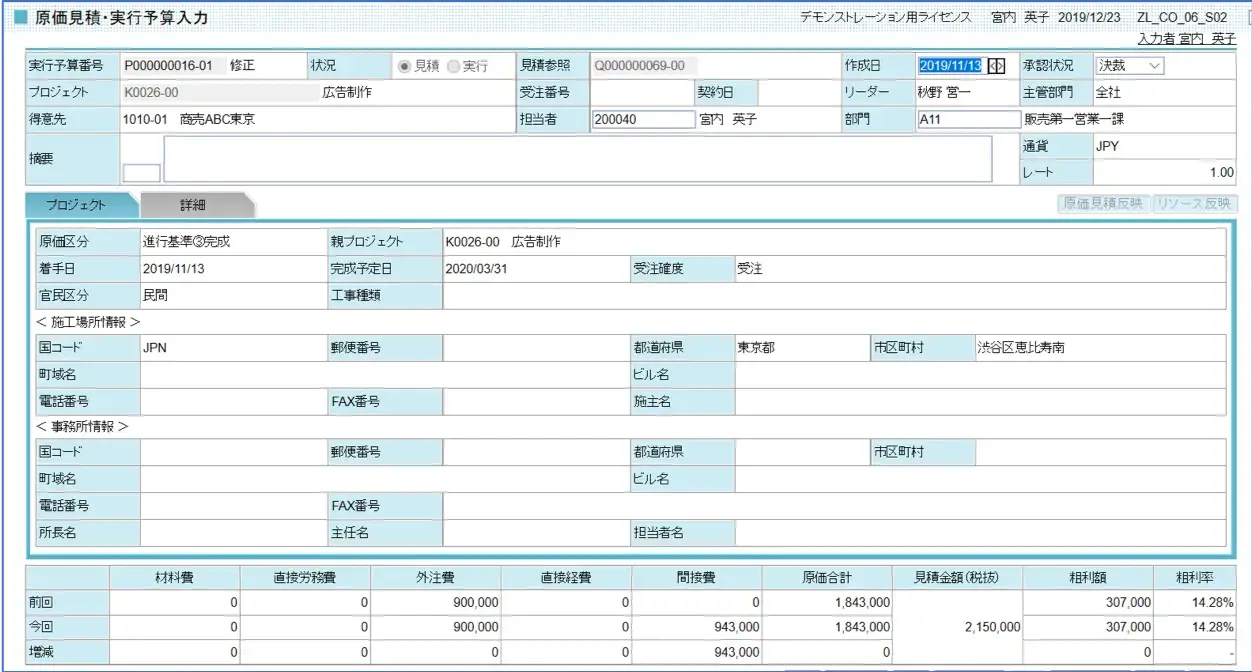Click the large 摘要 text area

tap(577, 159)
